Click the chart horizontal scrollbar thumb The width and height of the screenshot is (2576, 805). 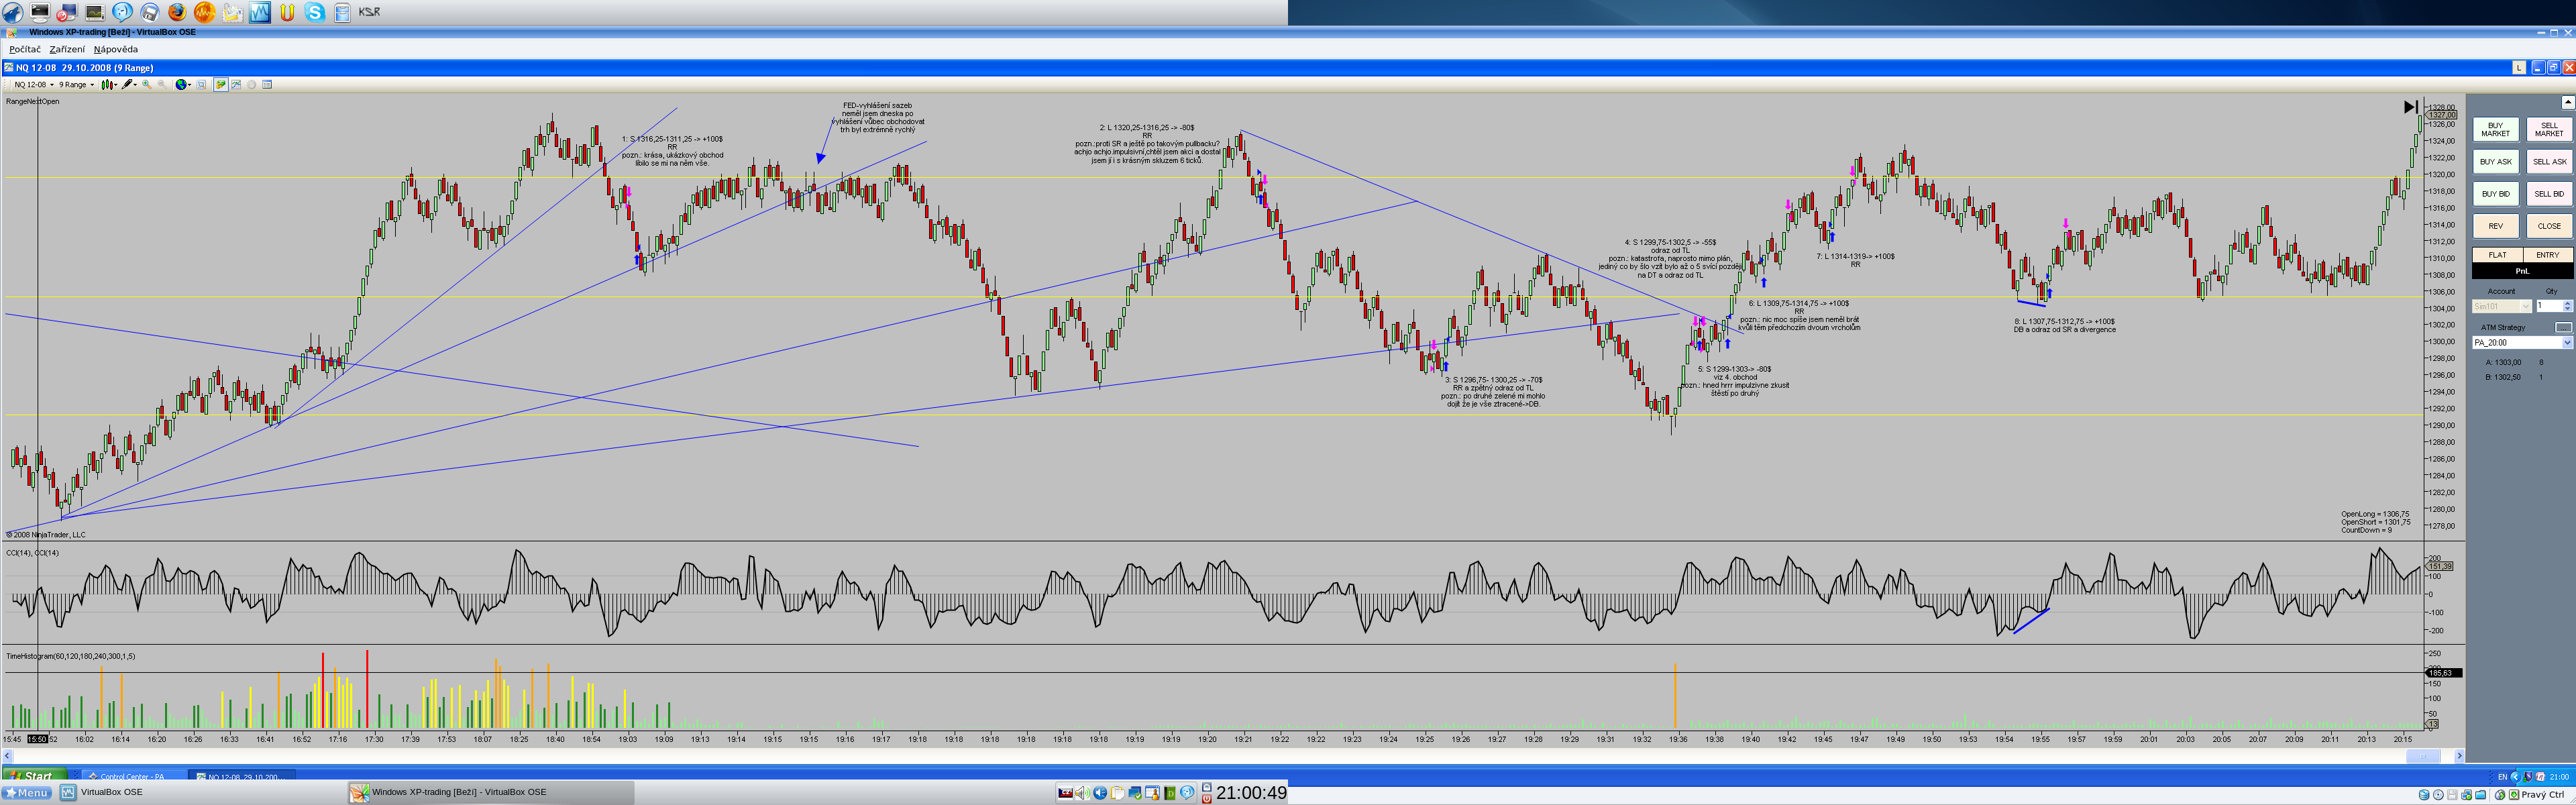[2422, 757]
